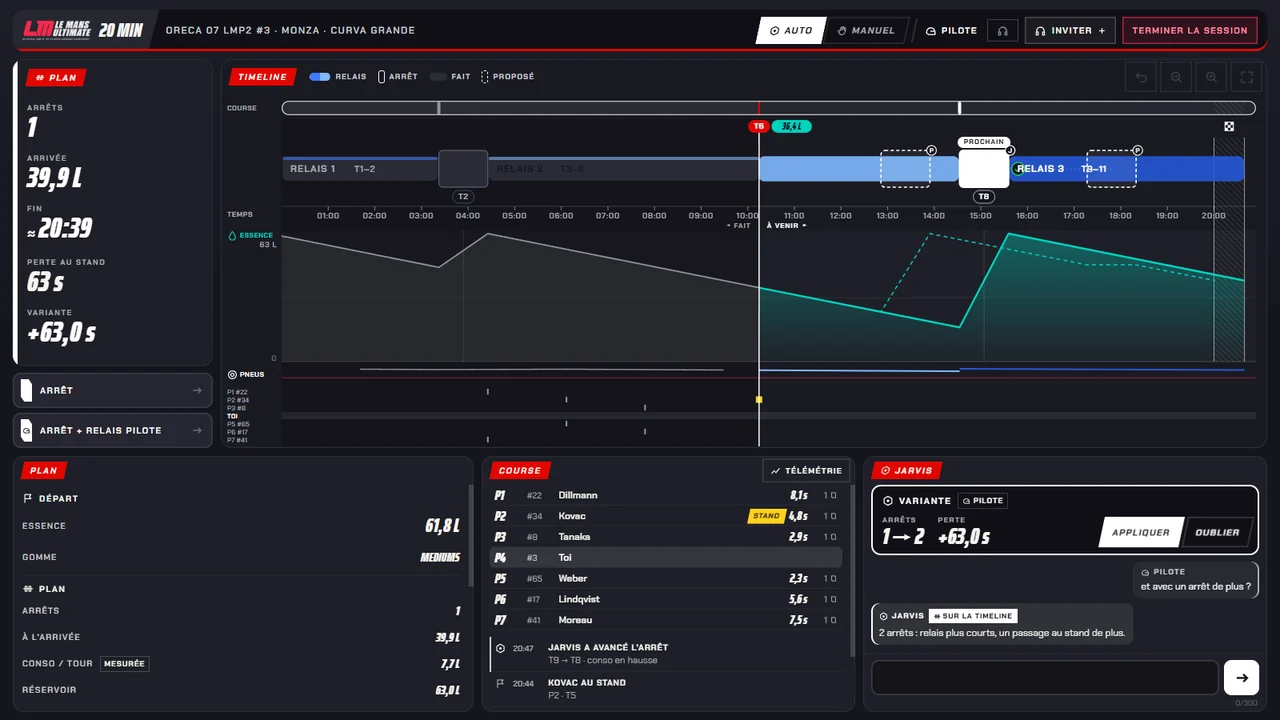Screen dimensions: 1280x720
Task: Add a stop with driver change via Arrêt + Relais Pilote
Action: coord(113,431)
